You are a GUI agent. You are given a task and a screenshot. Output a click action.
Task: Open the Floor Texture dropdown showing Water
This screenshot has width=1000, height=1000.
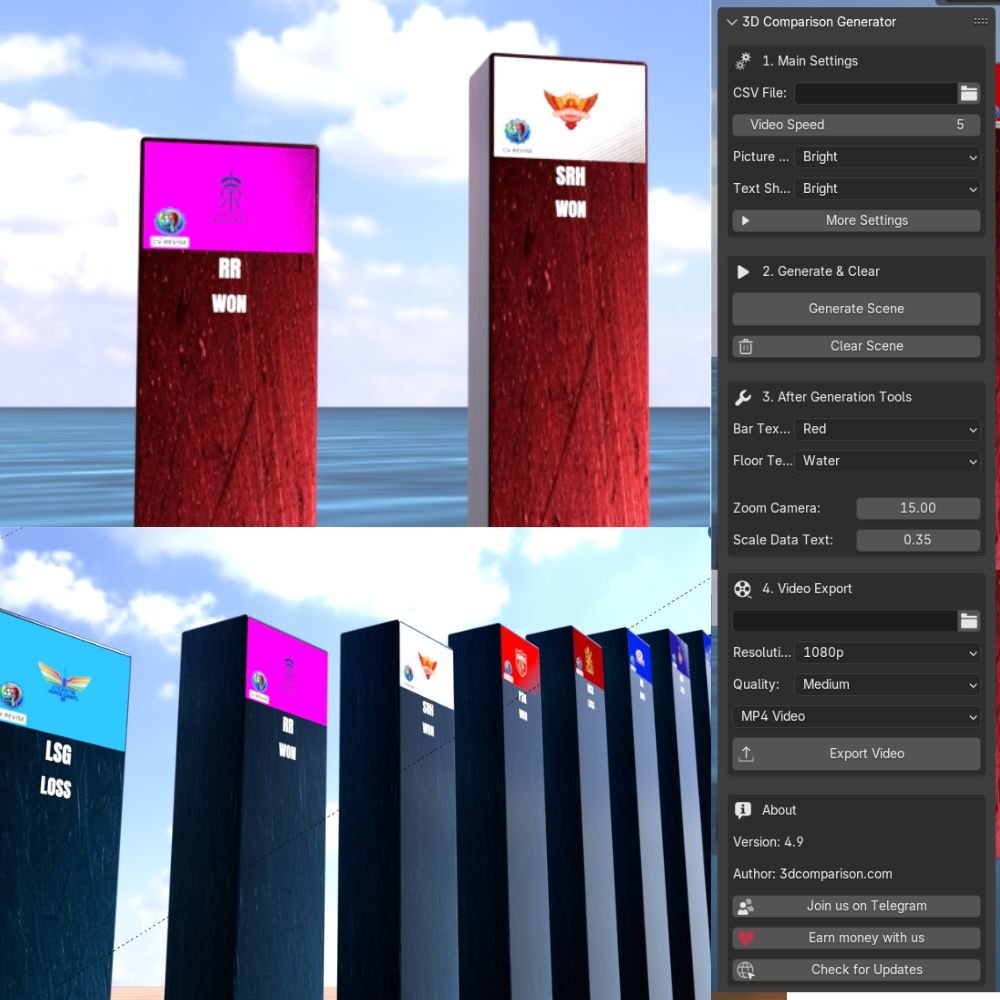pyautogui.click(x=886, y=460)
